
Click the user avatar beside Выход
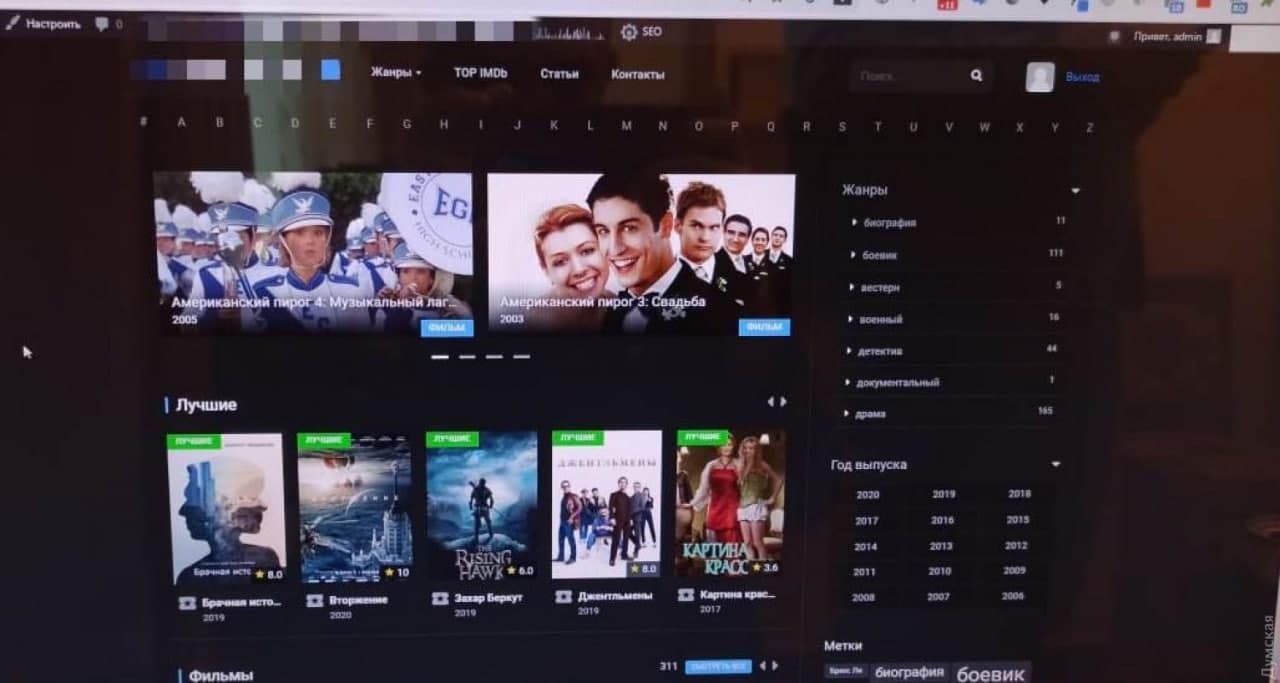point(1040,77)
